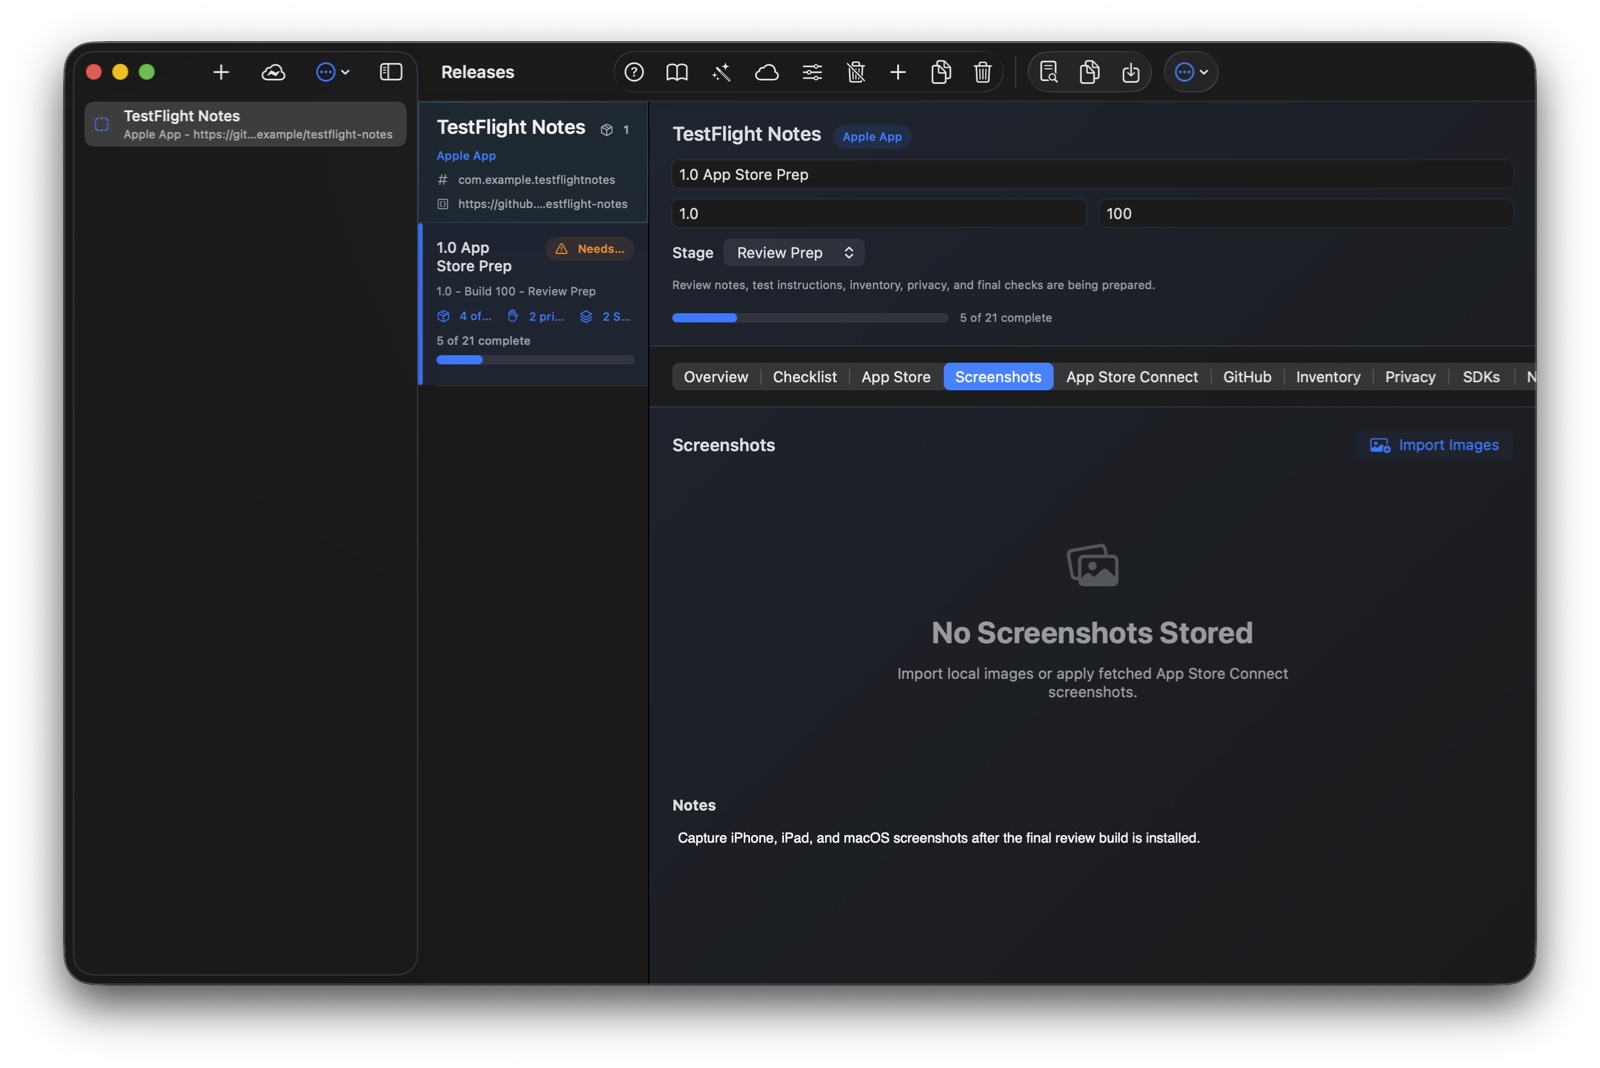
Task: Click the release name field '1.0 App Store Prep'
Action: tap(1092, 174)
